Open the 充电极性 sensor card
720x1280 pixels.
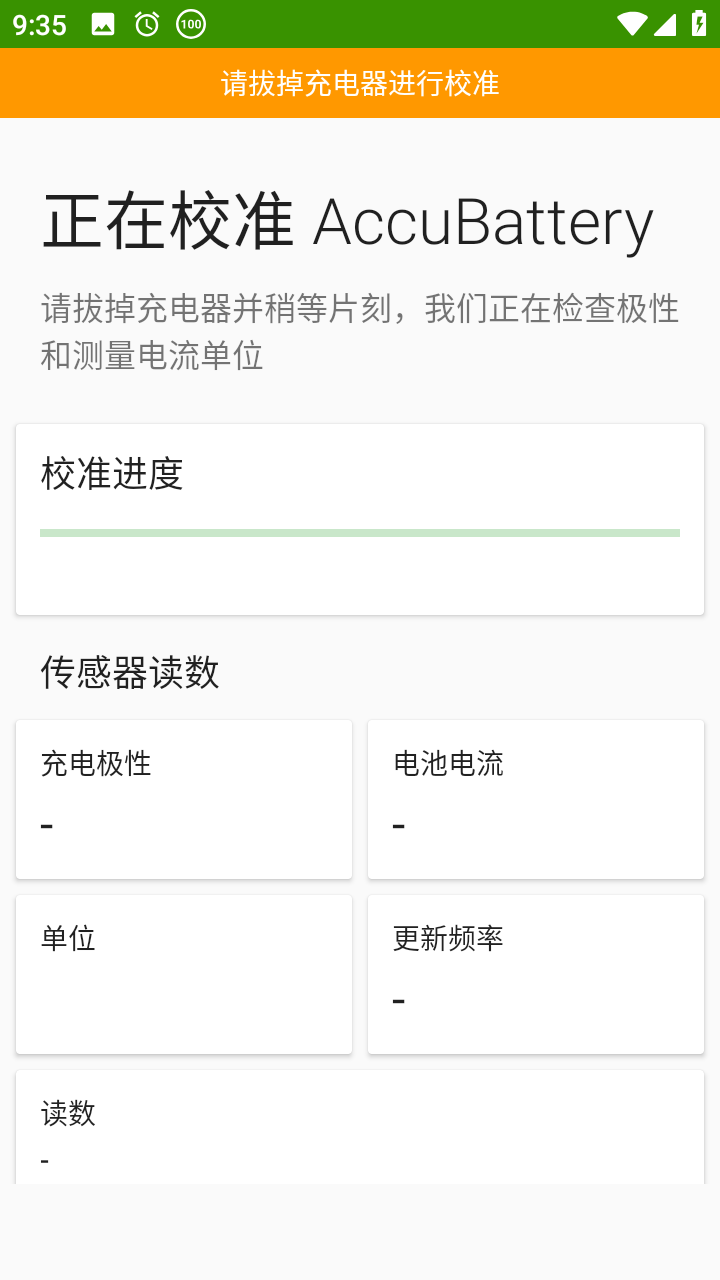(x=184, y=798)
